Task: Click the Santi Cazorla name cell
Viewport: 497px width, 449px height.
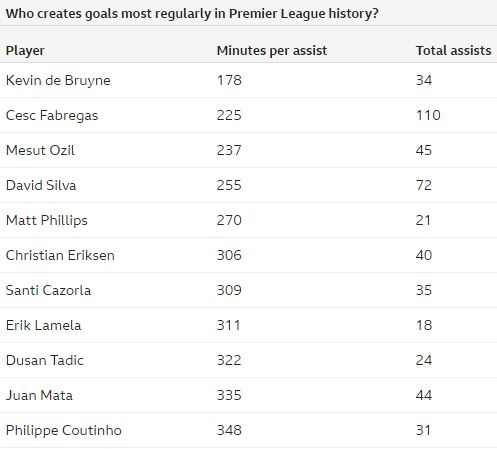Action: coord(48,290)
